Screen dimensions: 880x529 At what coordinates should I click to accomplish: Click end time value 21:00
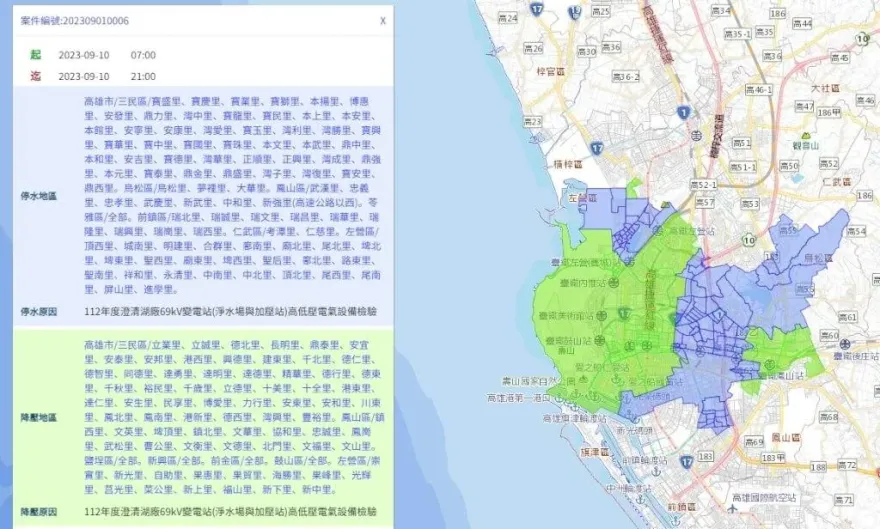(x=143, y=76)
